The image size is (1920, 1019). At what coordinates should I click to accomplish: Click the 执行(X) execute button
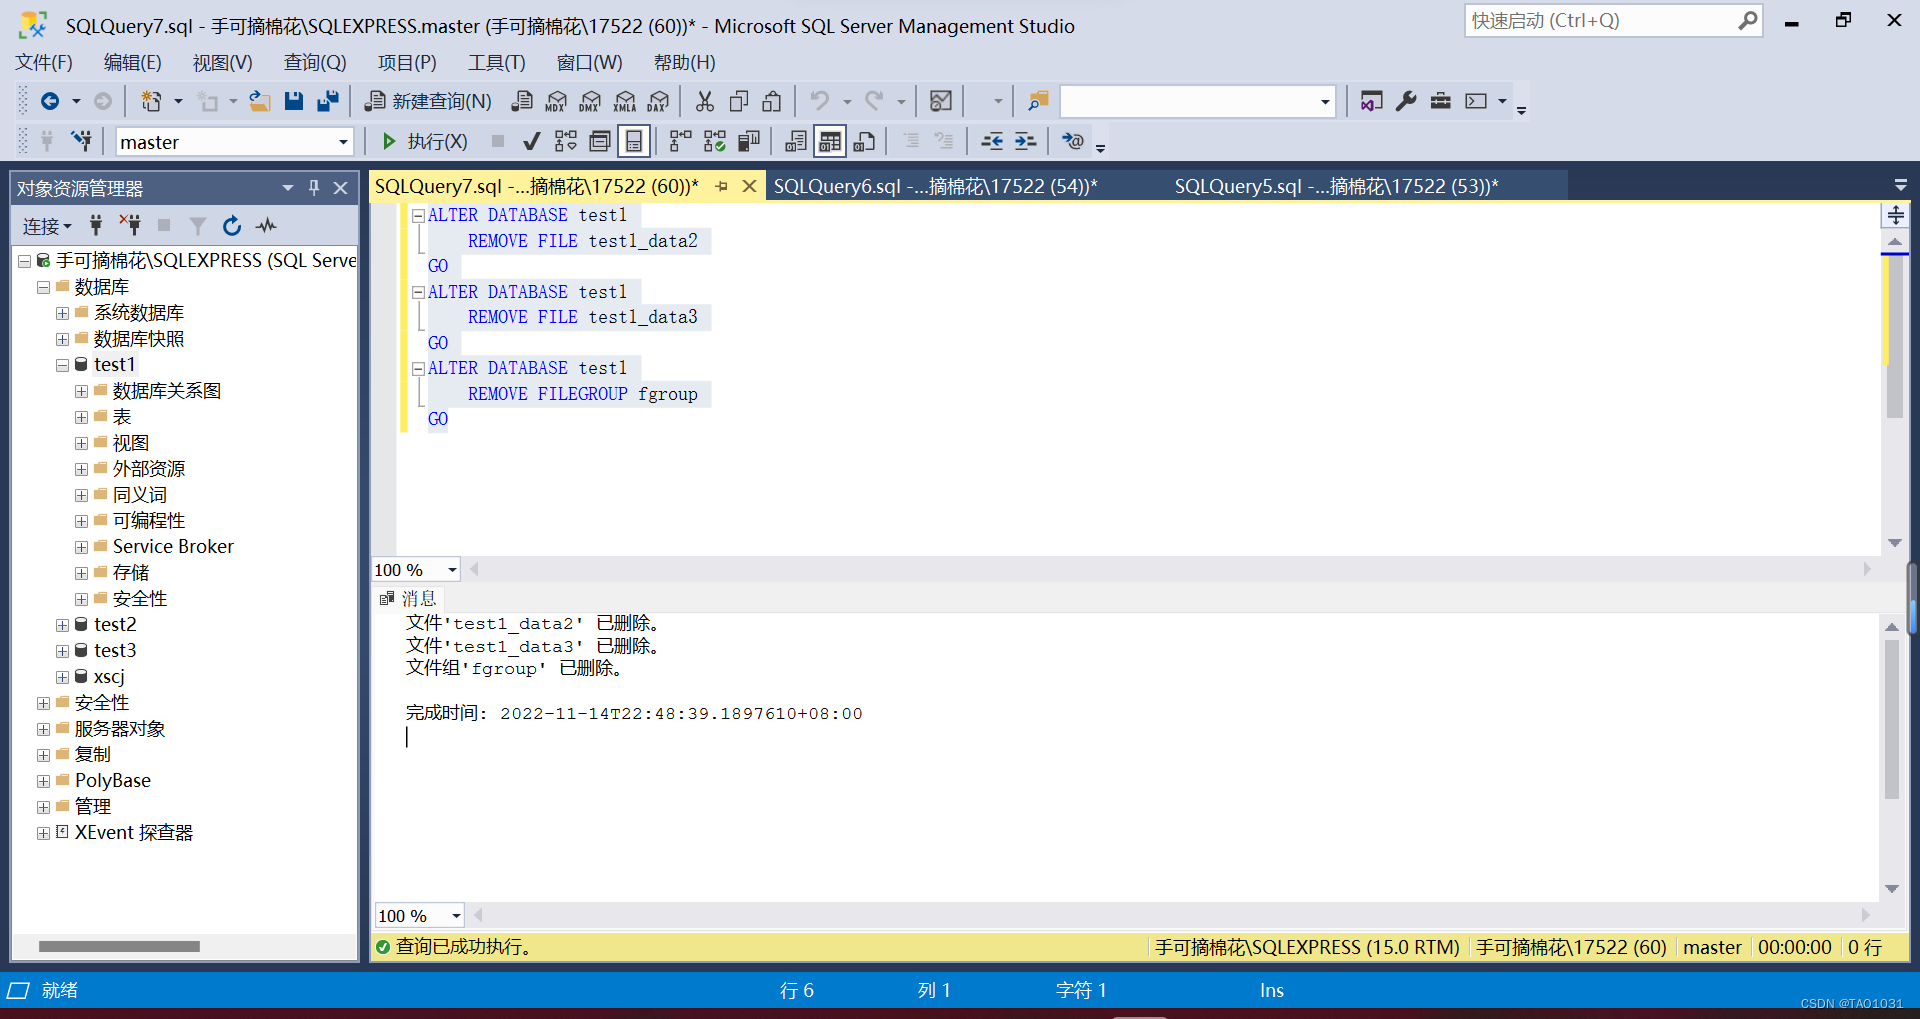click(424, 141)
